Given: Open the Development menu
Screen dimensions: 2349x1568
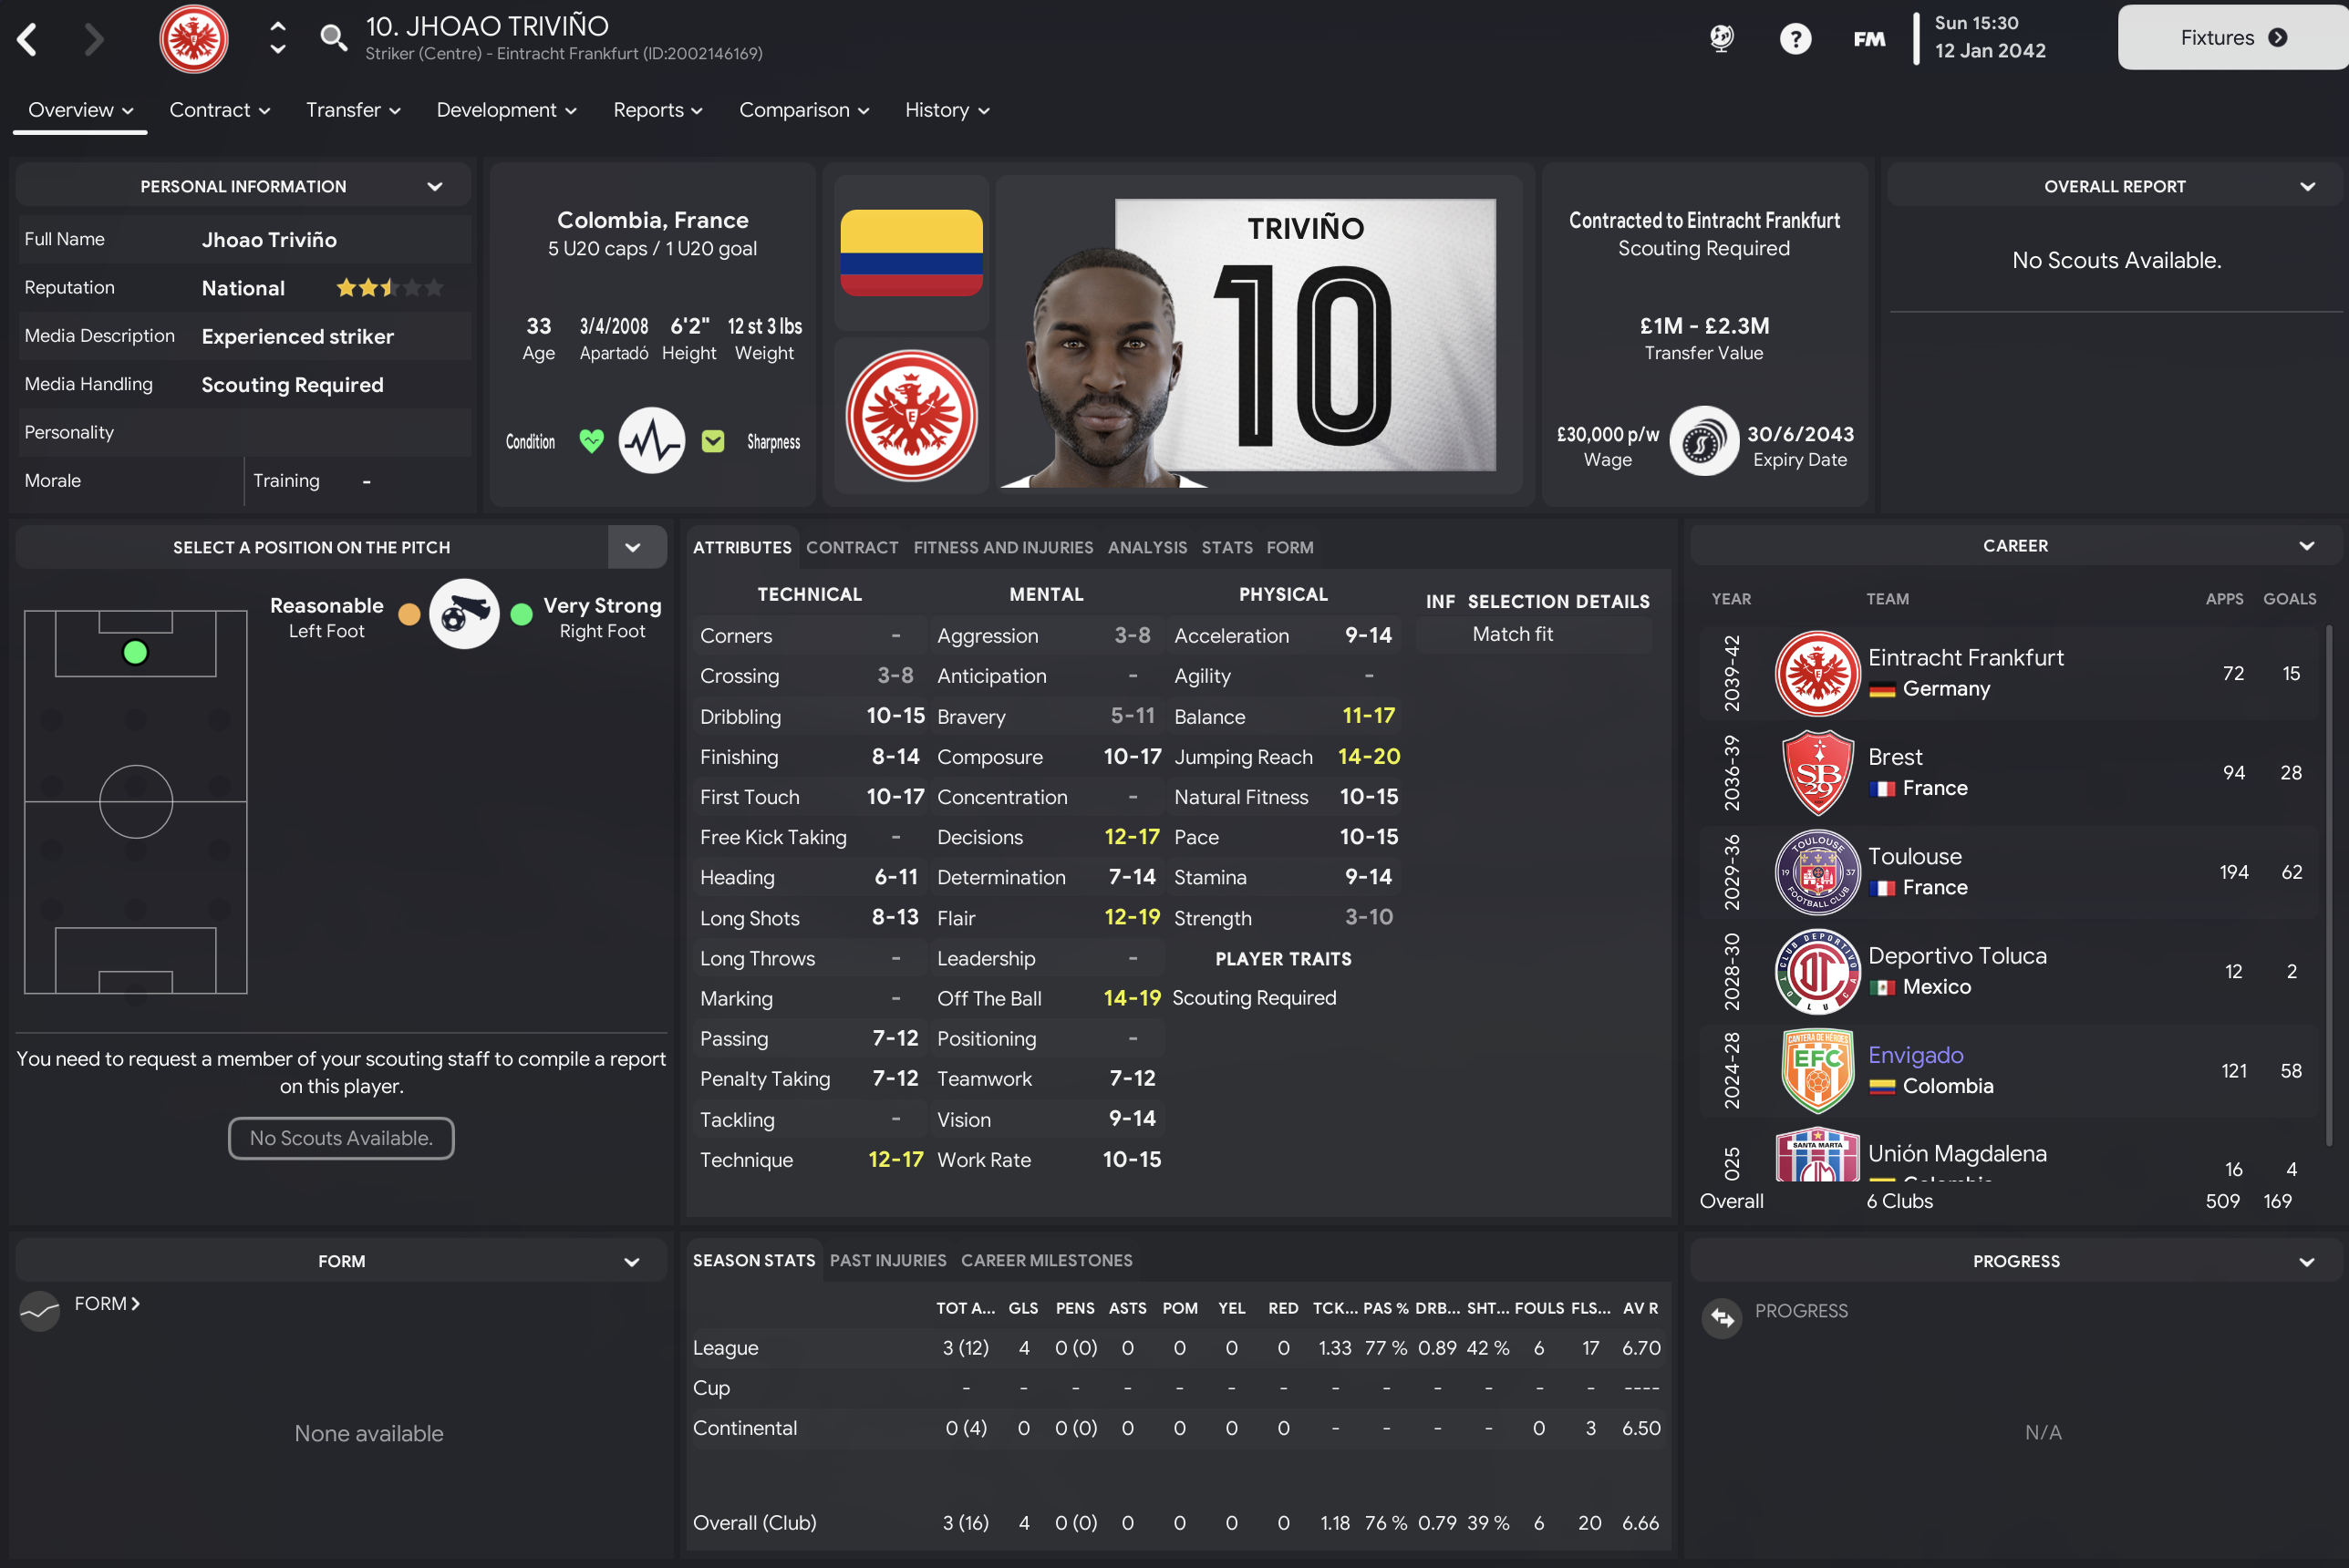Looking at the screenshot, I should pyautogui.click(x=506, y=110).
